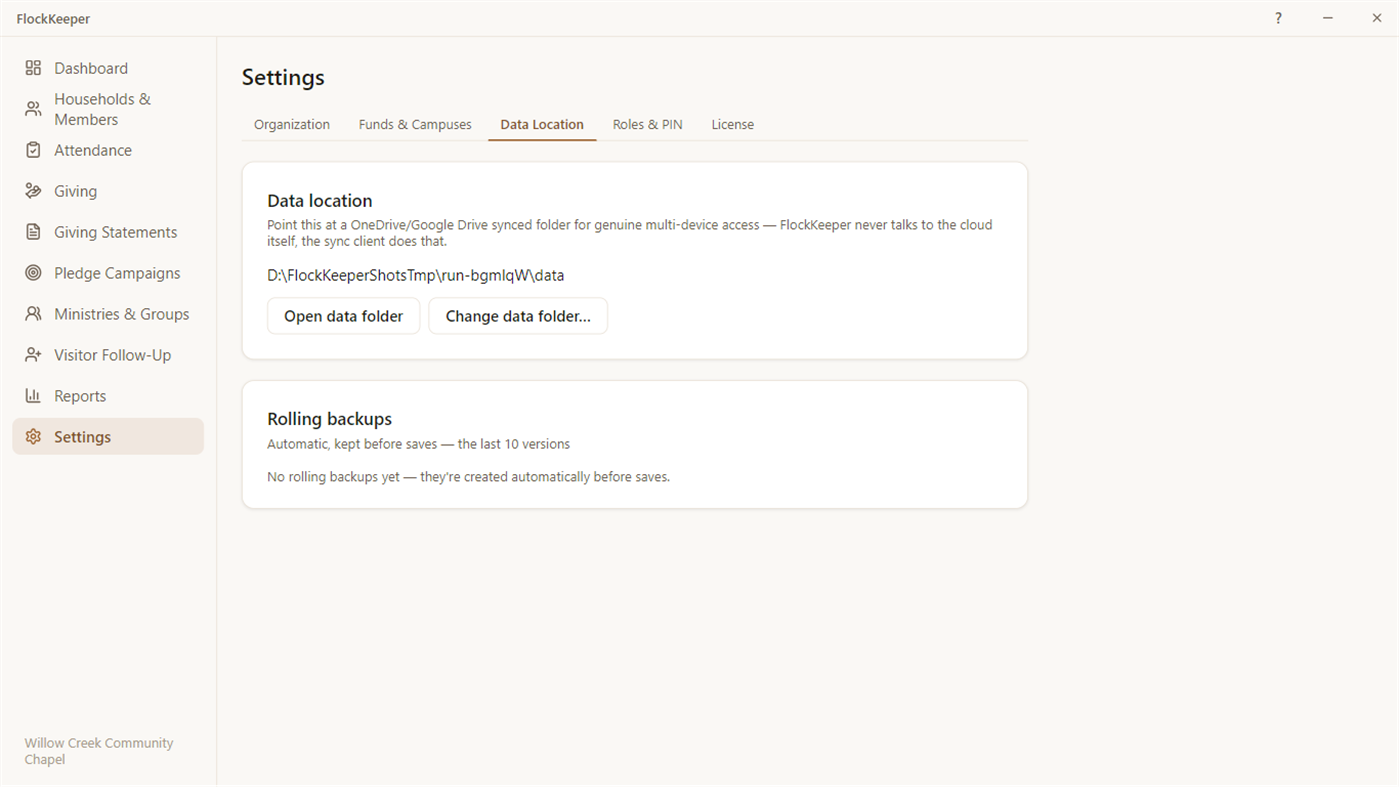Click the Visitor Follow-Up person-plus icon
Viewport: 1399px width, 787px height.
click(33, 355)
